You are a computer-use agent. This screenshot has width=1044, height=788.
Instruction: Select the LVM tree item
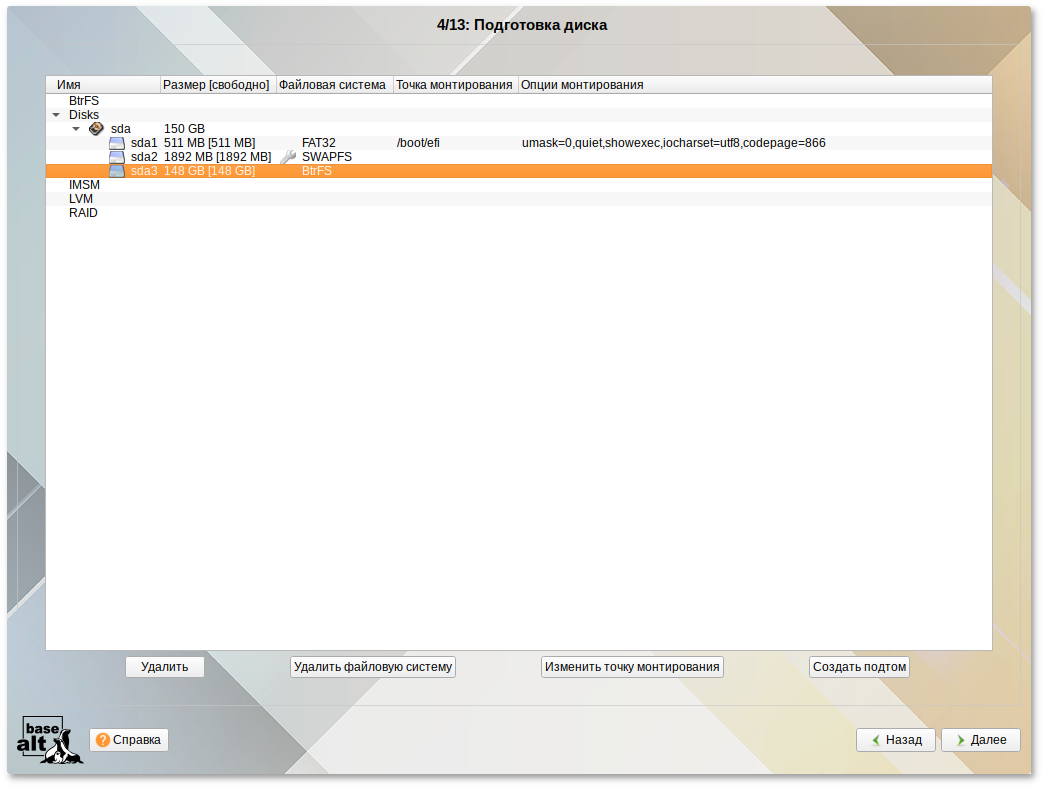80,199
